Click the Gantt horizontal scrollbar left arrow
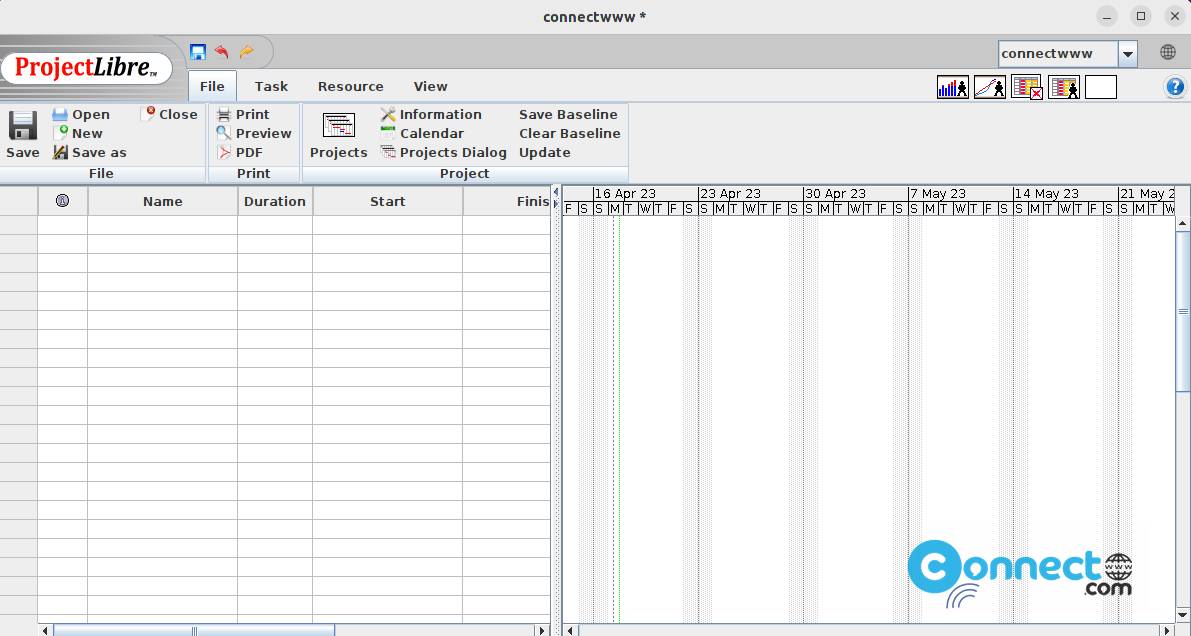 [570, 630]
